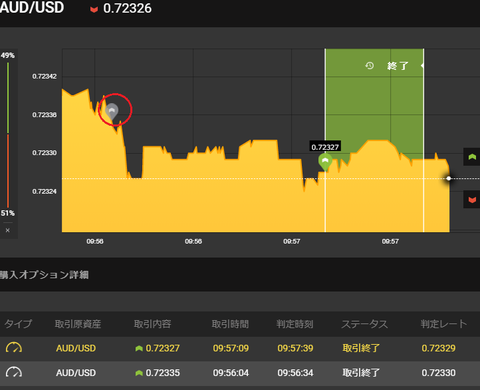The width and height of the screenshot is (480, 390).
Task: Click settlement rate 0.72329
Action: point(438,348)
